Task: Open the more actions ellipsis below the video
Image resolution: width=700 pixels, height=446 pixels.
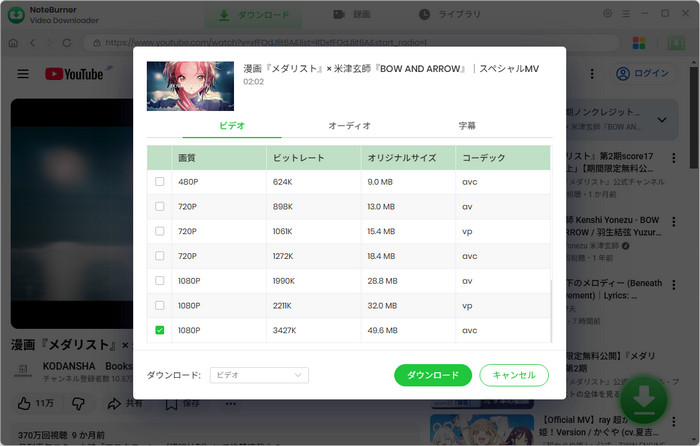Action: 230,404
